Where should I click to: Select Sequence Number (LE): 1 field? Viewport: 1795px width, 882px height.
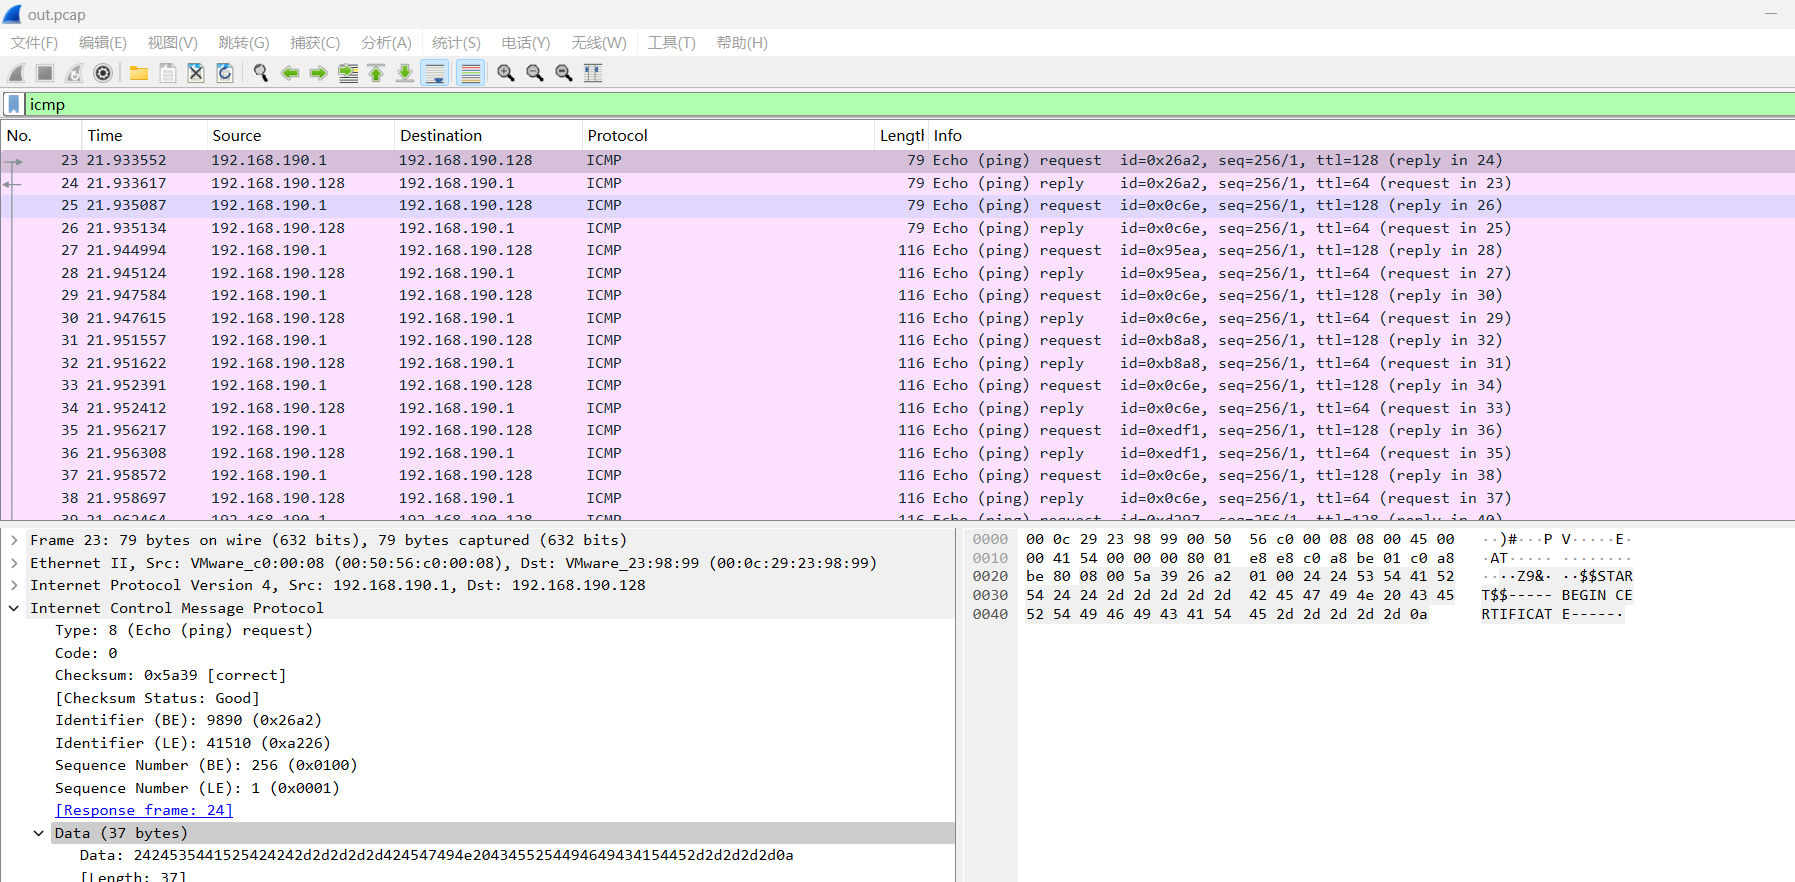coord(197,788)
